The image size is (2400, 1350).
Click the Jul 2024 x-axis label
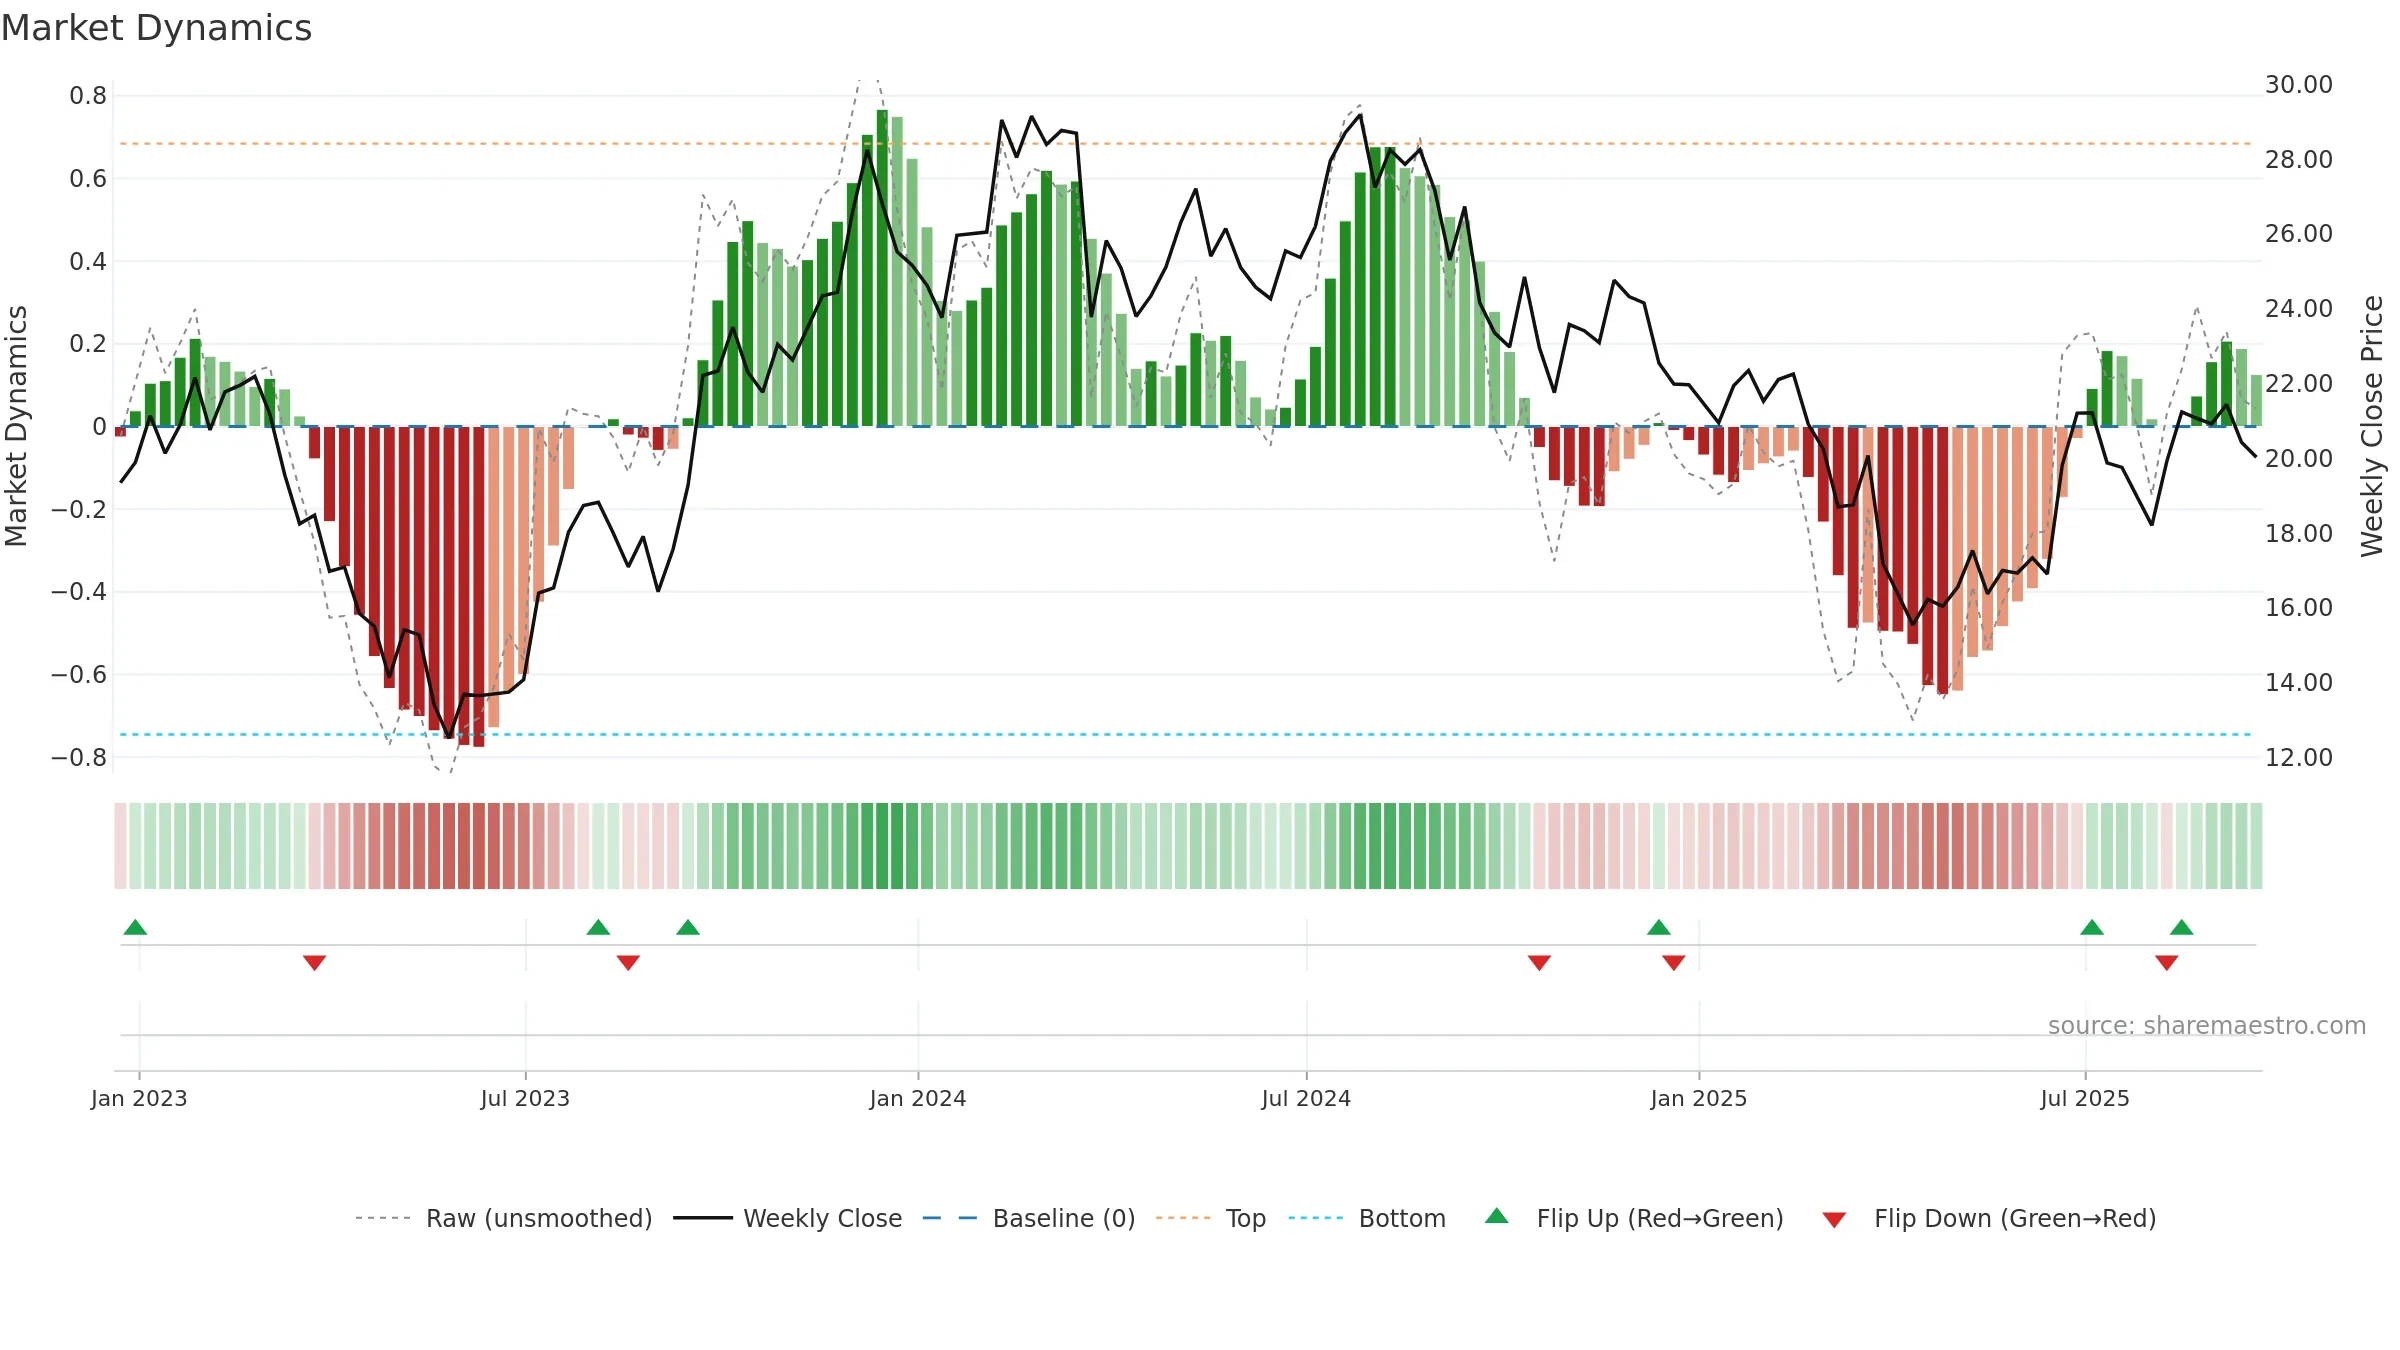tap(1306, 1099)
